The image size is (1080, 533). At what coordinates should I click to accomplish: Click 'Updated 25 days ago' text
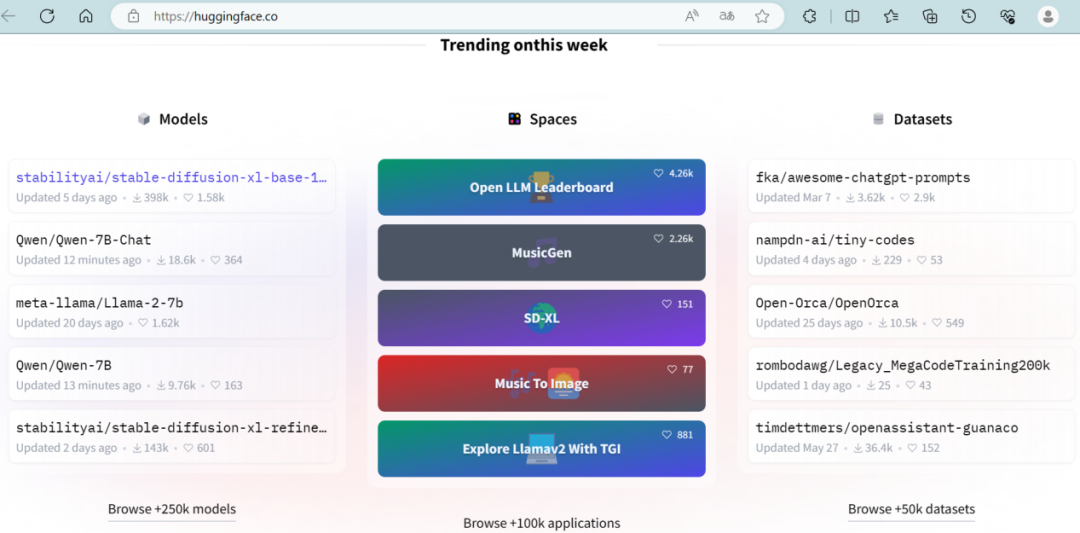809,323
